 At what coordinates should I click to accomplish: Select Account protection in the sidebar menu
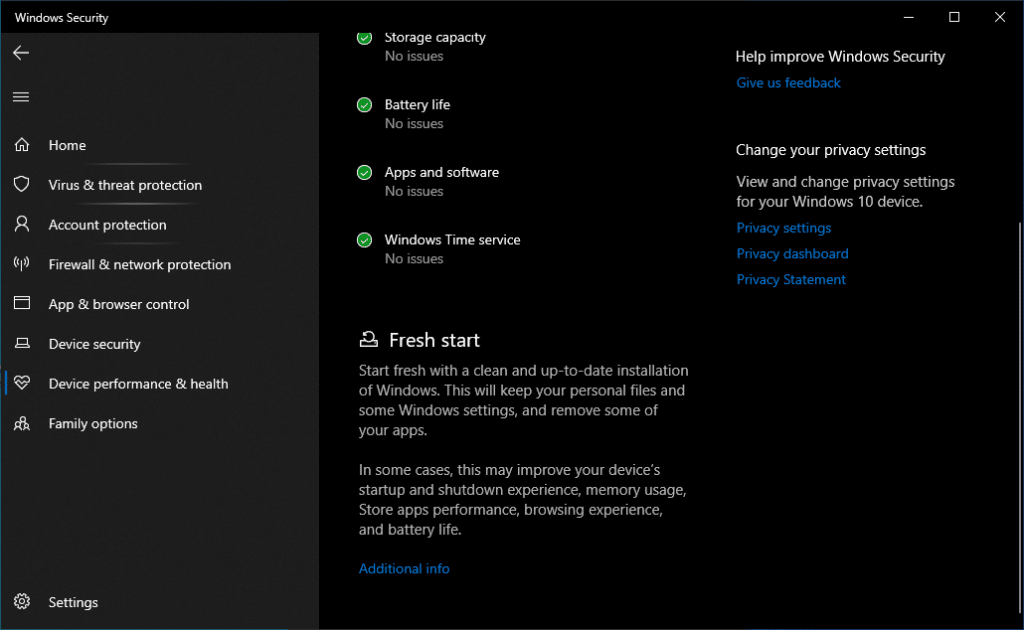point(107,224)
